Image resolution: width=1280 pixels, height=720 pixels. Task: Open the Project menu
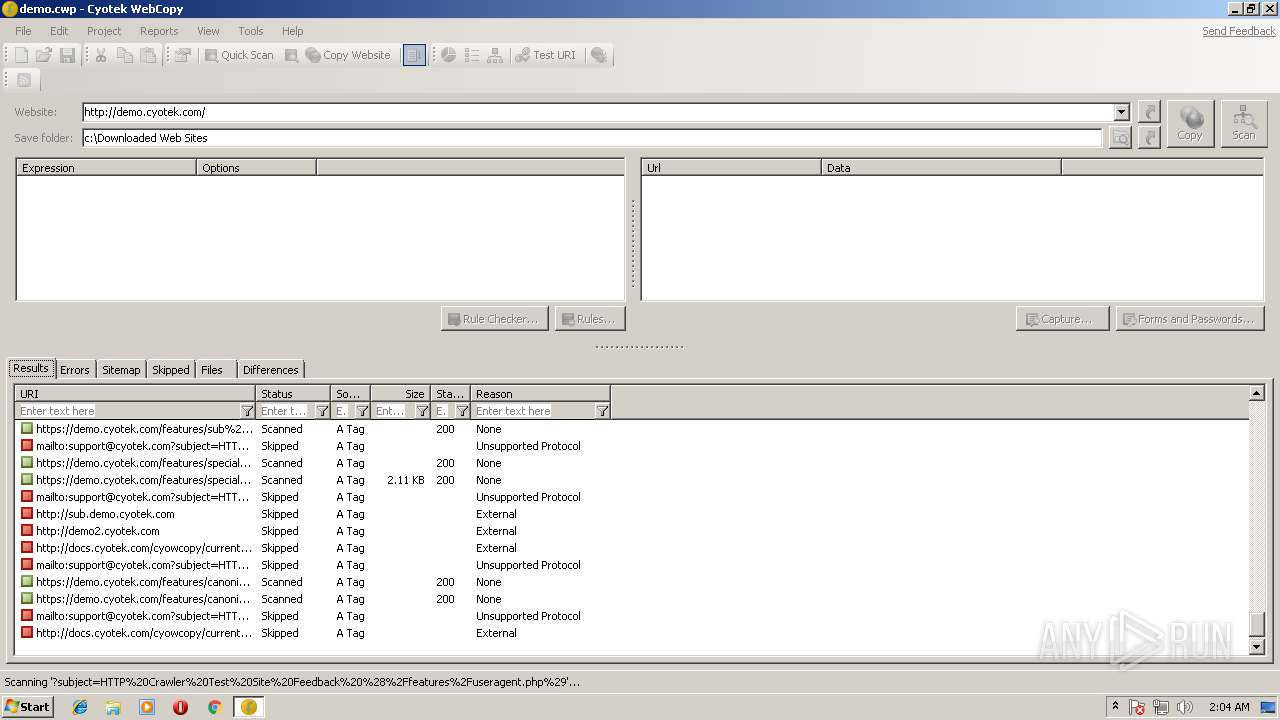(104, 31)
